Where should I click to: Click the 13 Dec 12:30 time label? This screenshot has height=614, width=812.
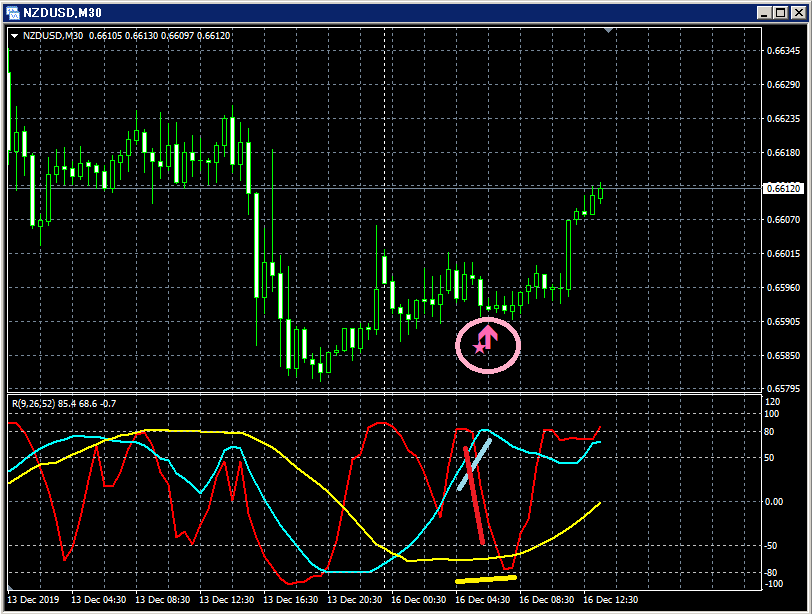click(x=227, y=600)
